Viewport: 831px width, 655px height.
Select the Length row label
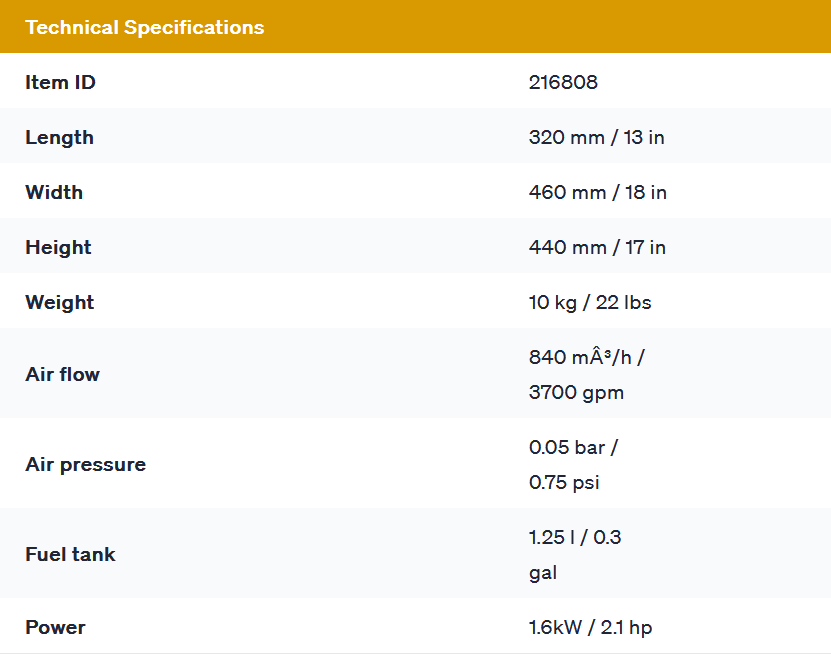[x=59, y=137]
